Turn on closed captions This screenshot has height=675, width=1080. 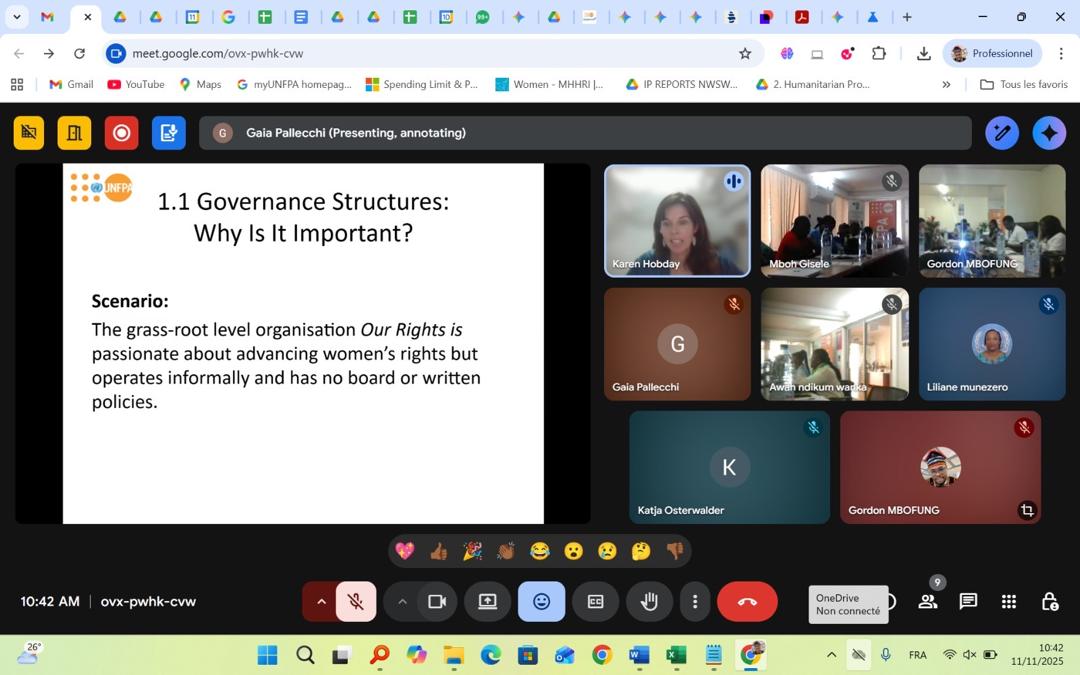tap(595, 601)
